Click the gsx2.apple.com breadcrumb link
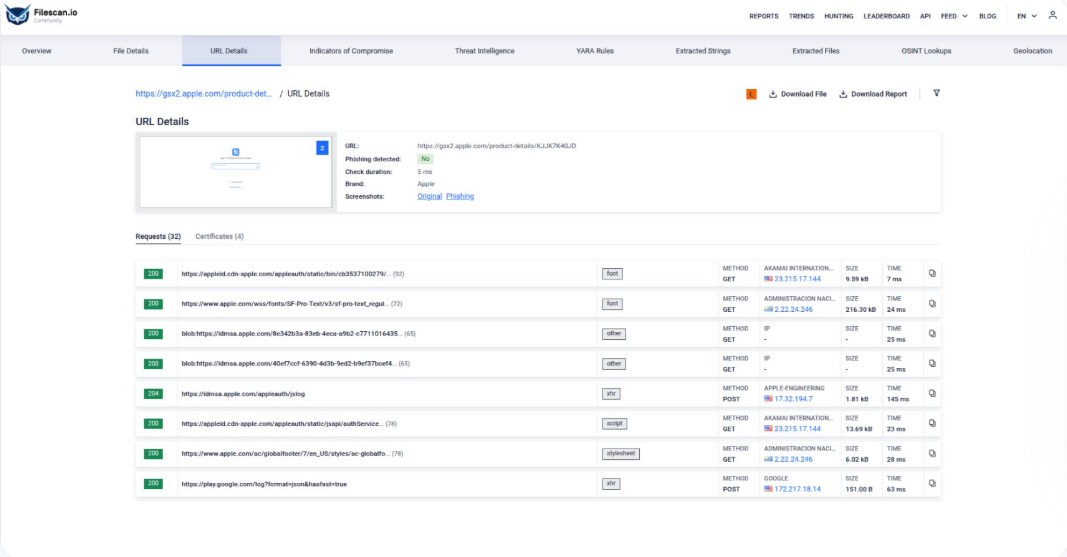1067x557 pixels. [203, 94]
